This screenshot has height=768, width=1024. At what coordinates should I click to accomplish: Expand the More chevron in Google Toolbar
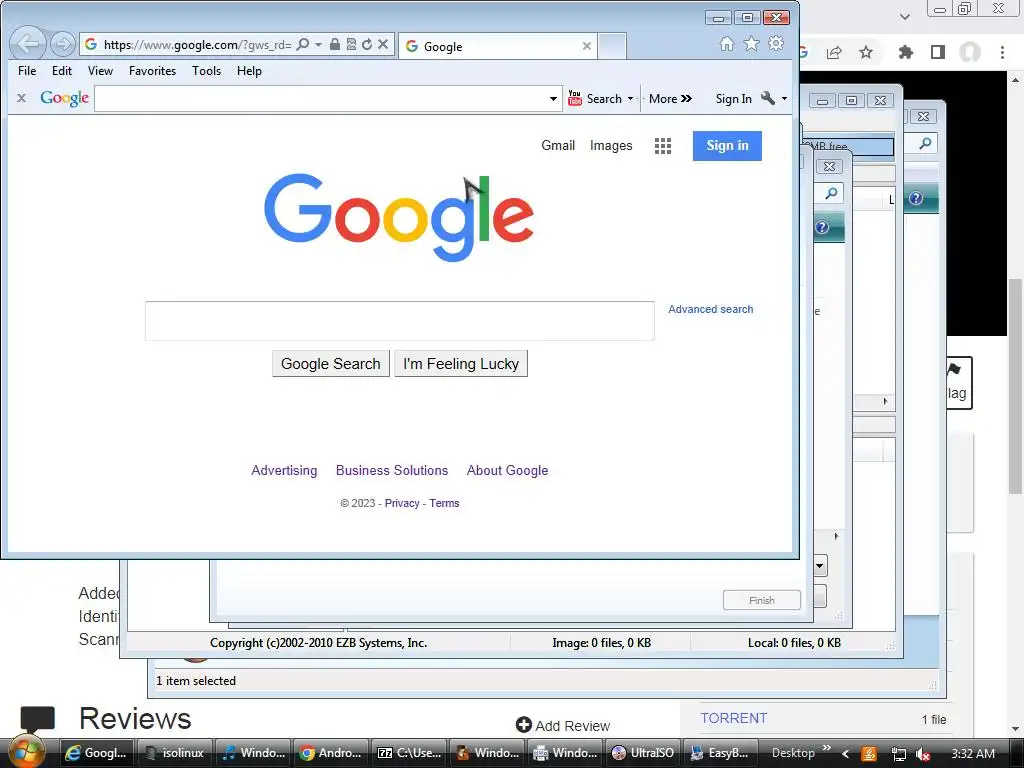(686, 99)
